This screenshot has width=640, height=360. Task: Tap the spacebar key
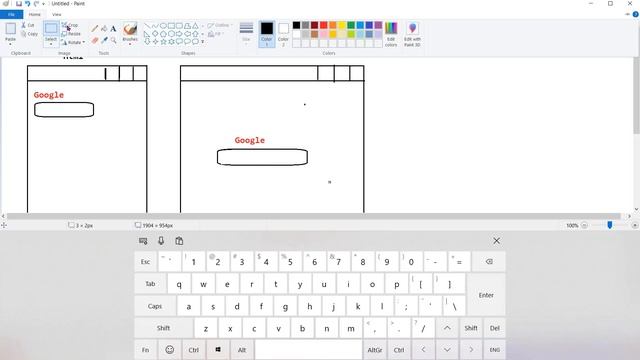308,350
